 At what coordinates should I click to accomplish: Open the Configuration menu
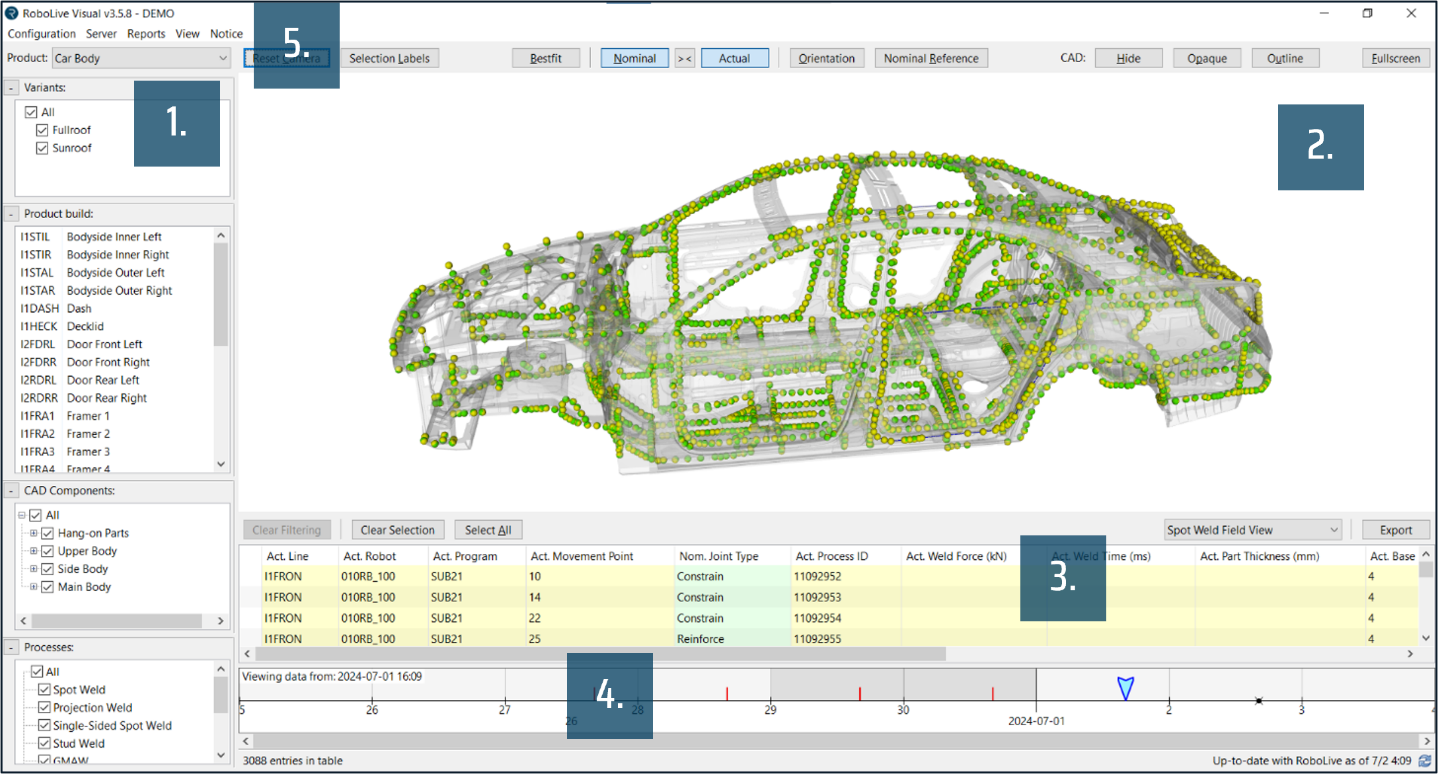click(42, 34)
